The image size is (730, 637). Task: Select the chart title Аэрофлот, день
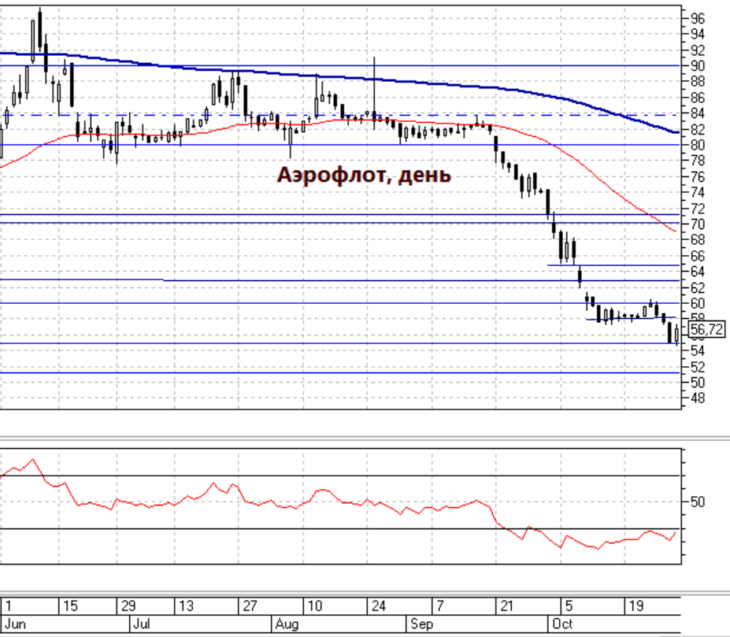364,175
